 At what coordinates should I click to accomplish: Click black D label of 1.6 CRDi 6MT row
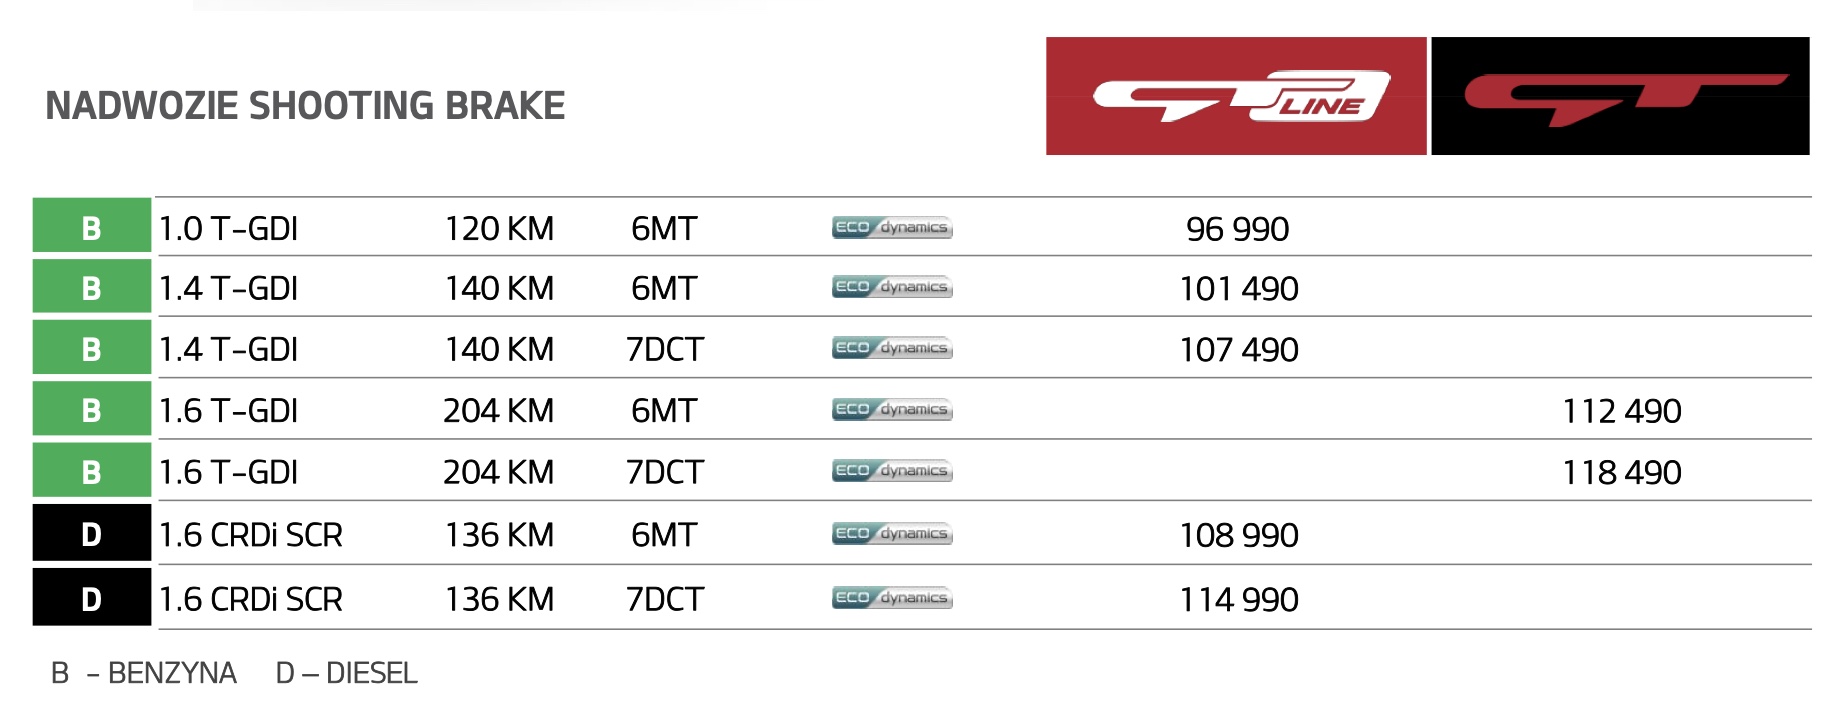(92, 532)
